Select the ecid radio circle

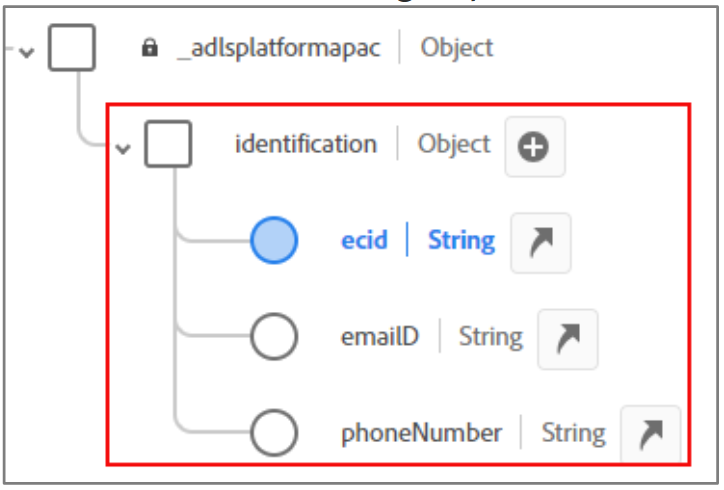(x=274, y=240)
